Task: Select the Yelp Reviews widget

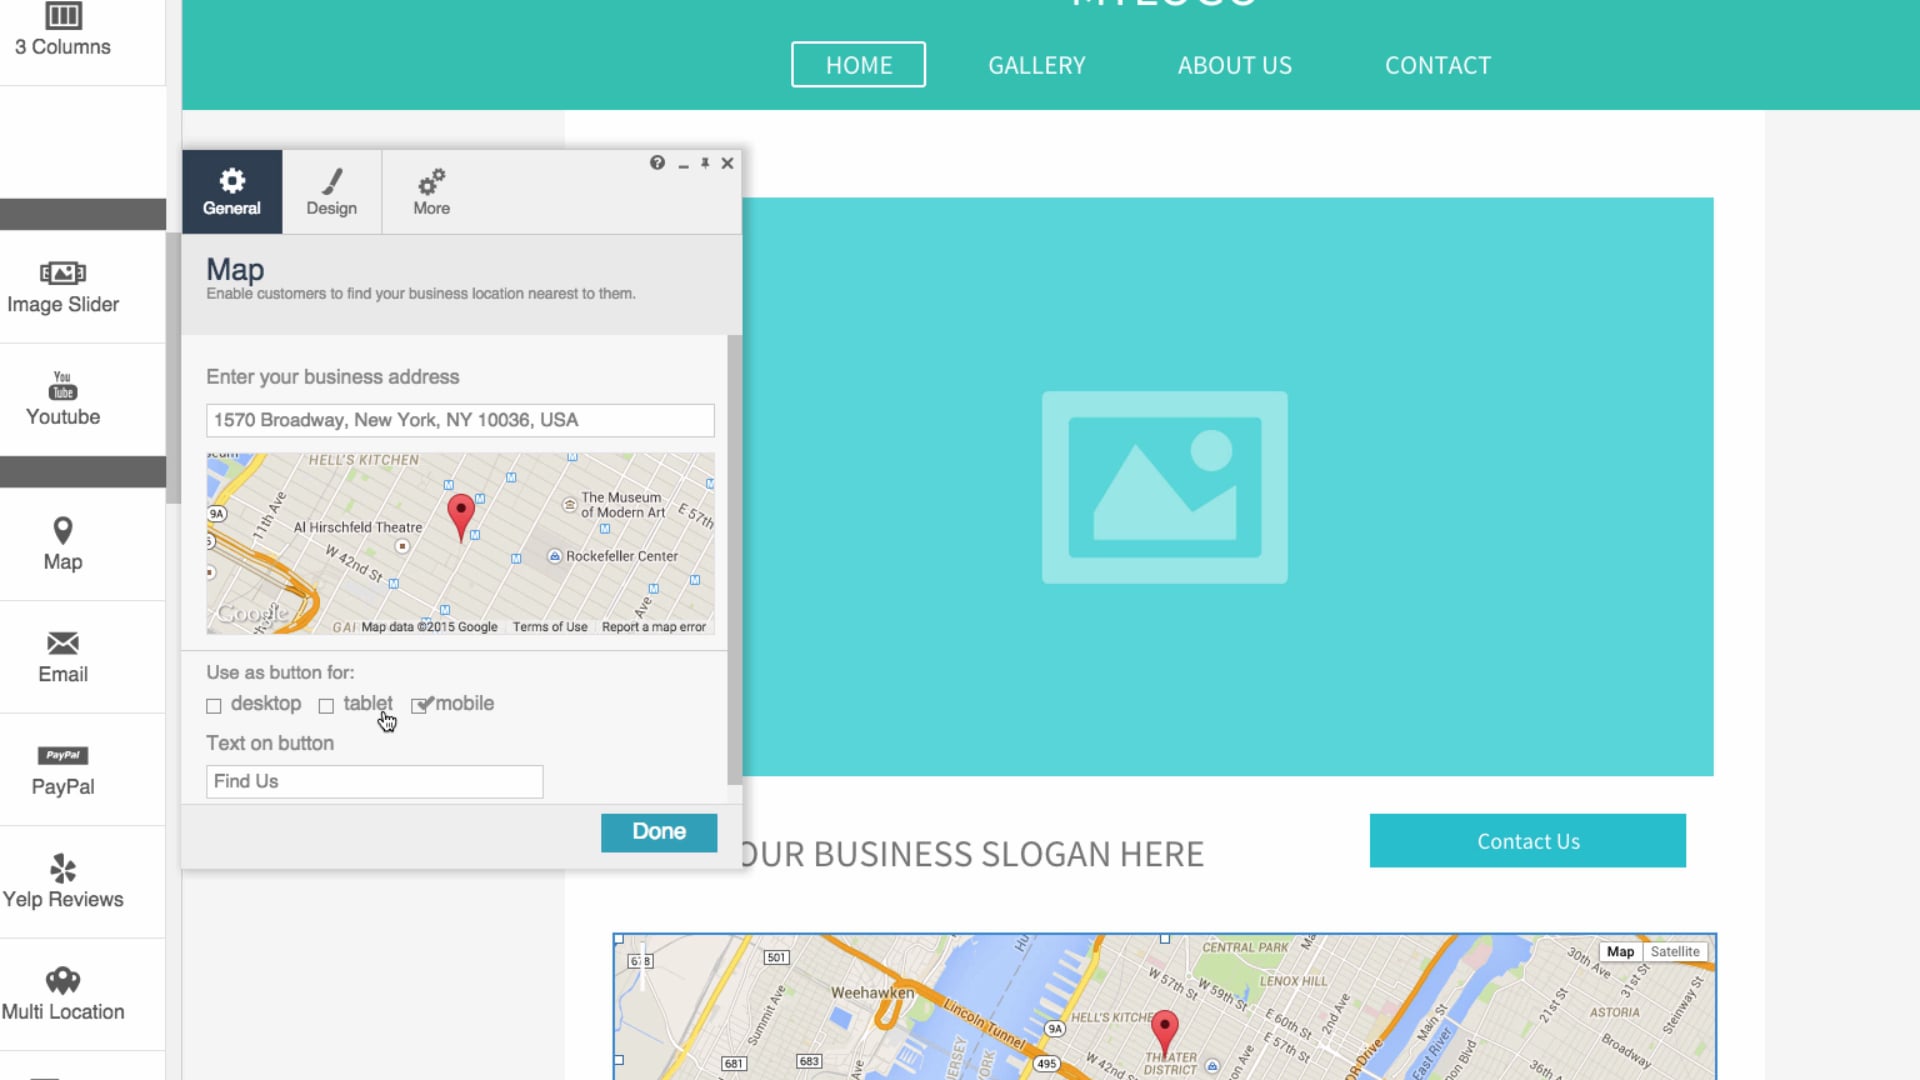Action: (63, 882)
